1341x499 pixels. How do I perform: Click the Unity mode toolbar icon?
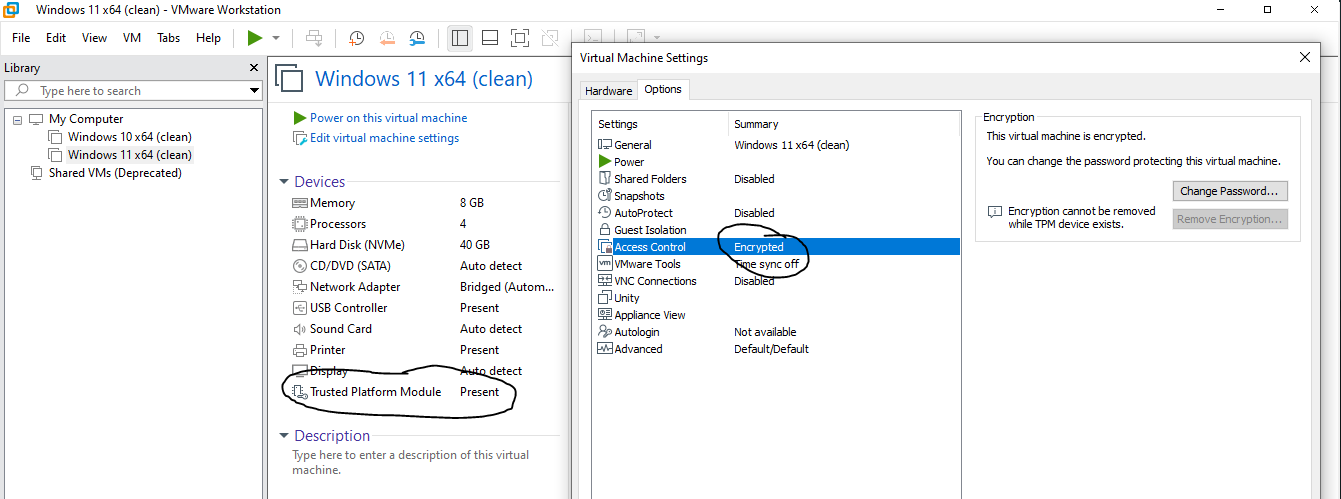(x=549, y=38)
